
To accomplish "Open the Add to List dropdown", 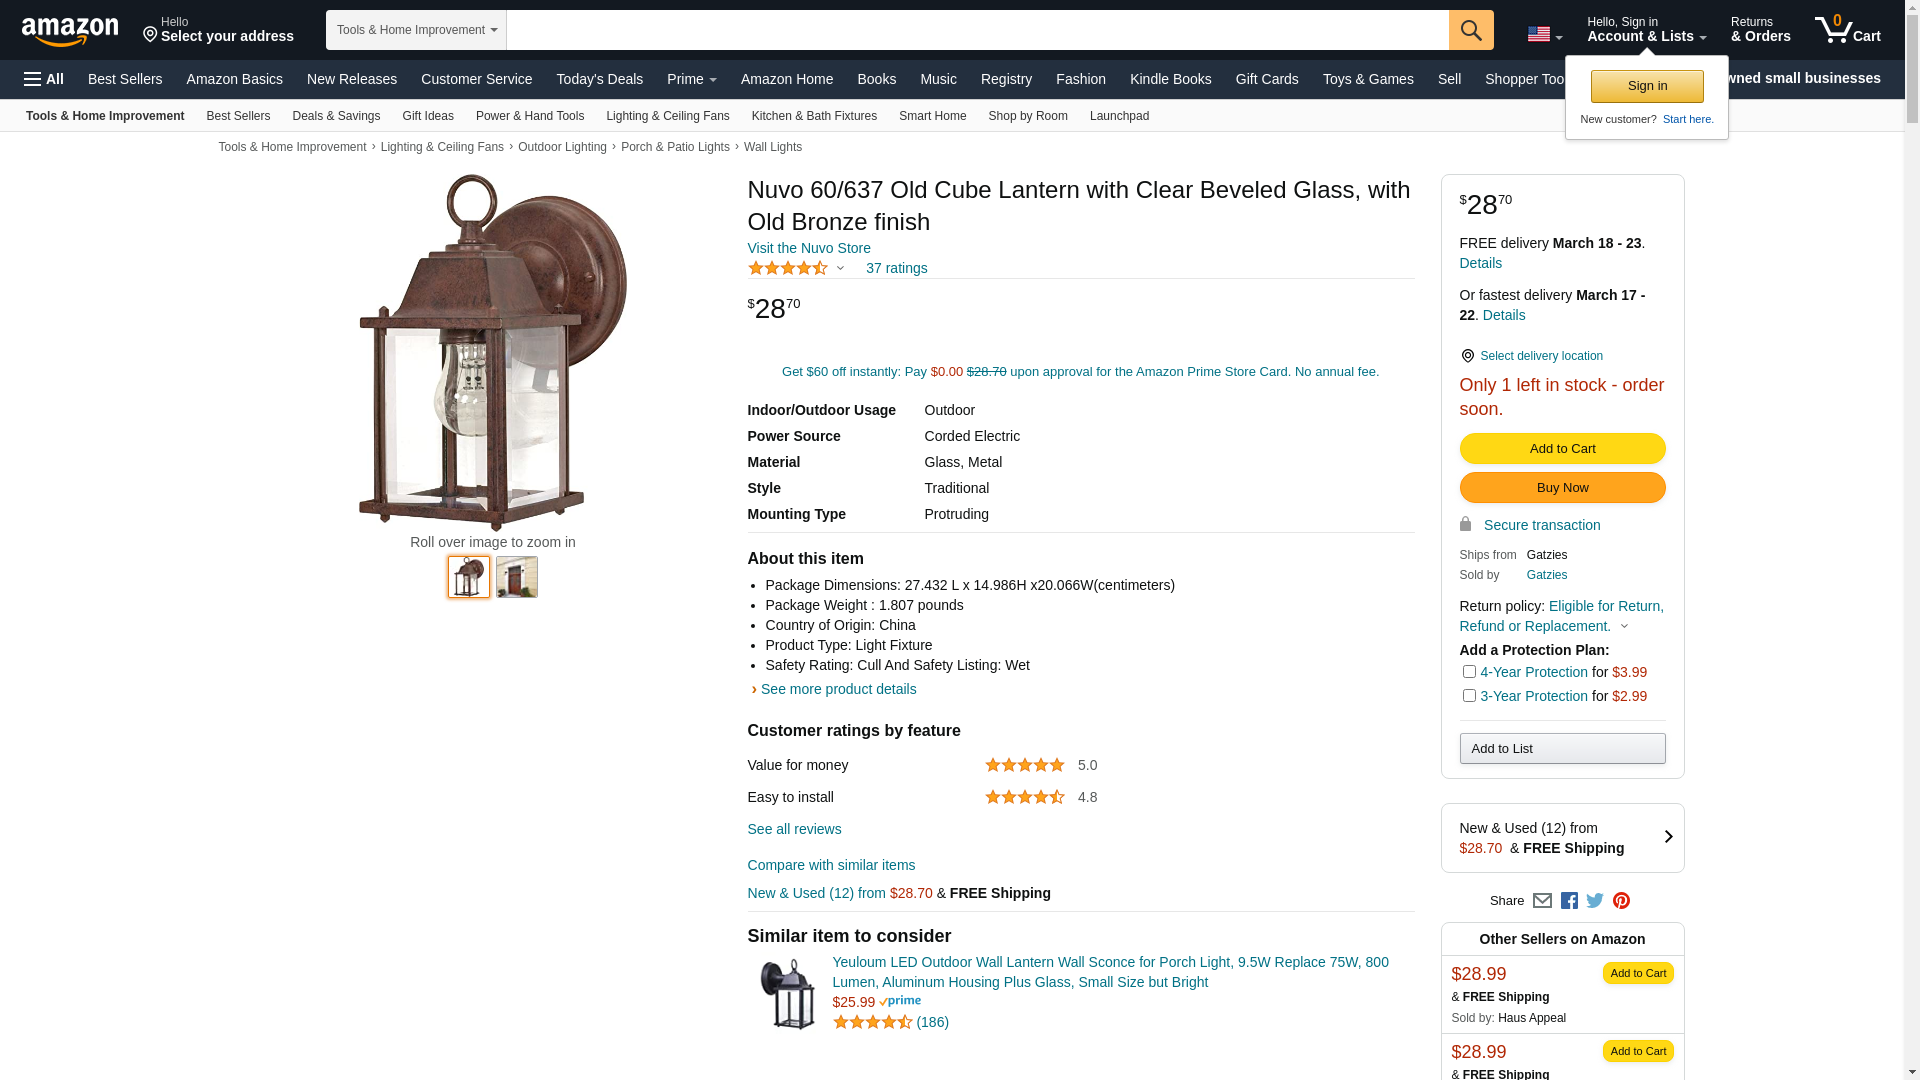I will pos(1562,749).
